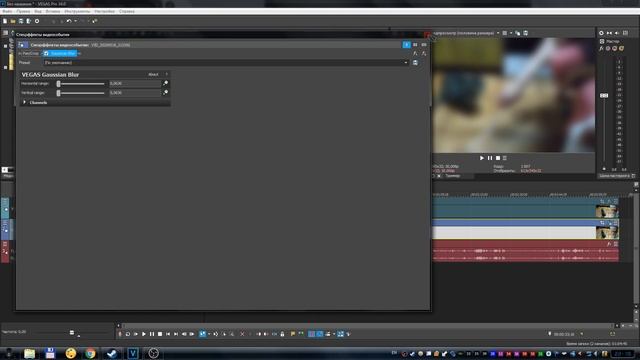Click the Undo arrow icon
Screen dimensions: 640x360
pos(69,21)
